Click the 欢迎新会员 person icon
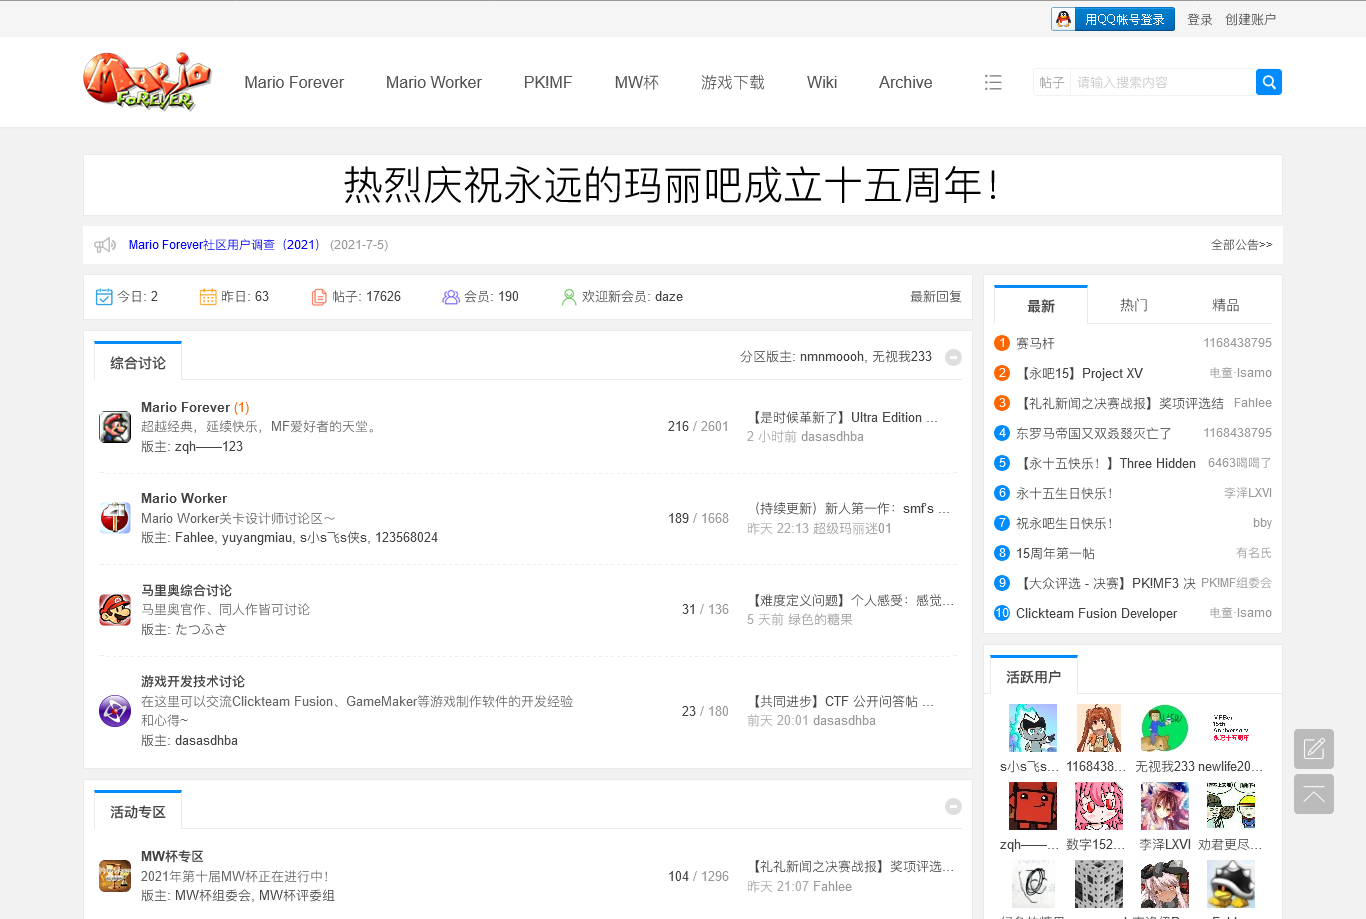Image resolution: width=1366 pixels, height=919 pixels. point(569,297)
